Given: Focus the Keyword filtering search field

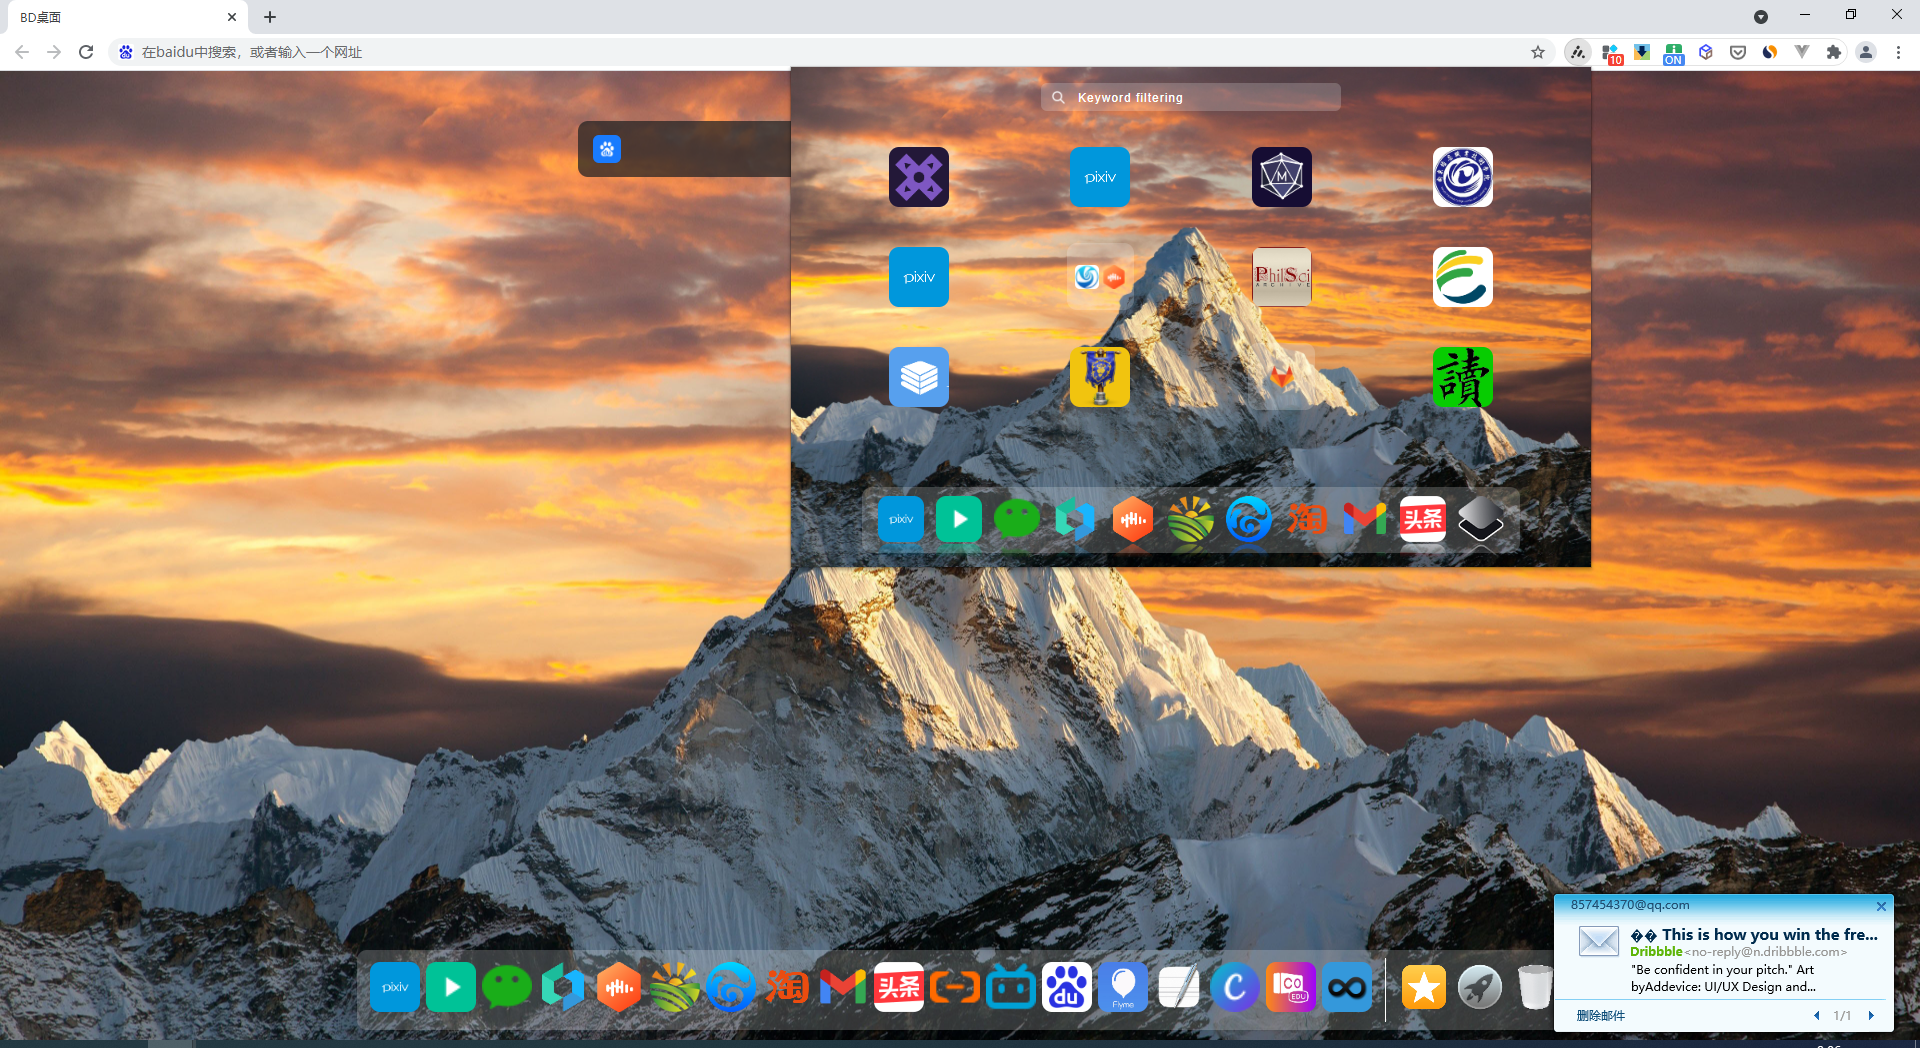Looking at the screenshot, I should [1191, 97].
